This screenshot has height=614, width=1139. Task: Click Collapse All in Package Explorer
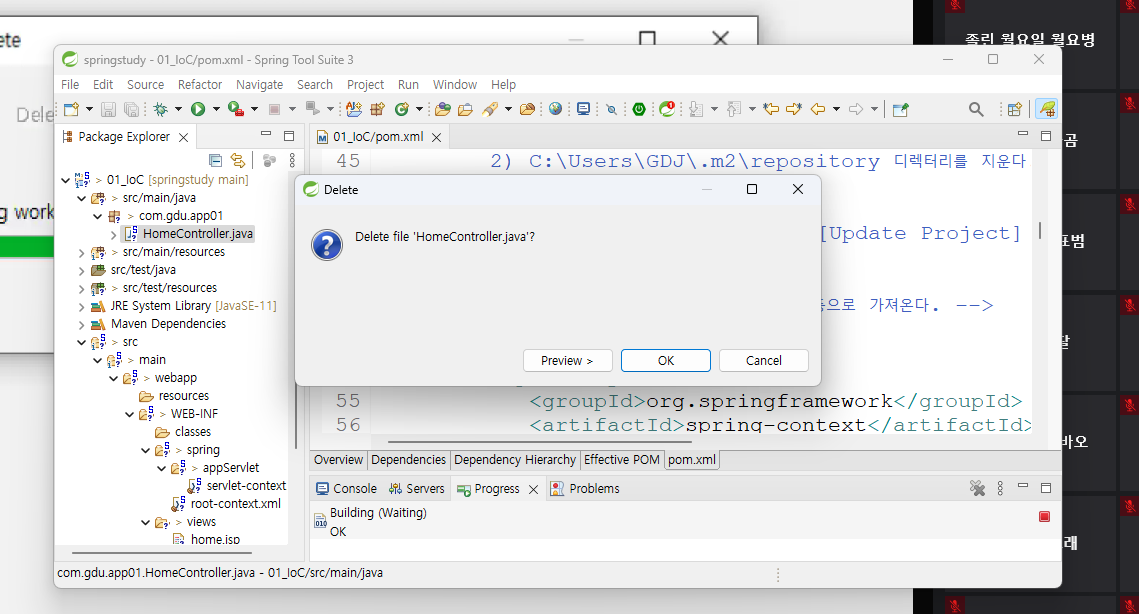click(216, 160)
